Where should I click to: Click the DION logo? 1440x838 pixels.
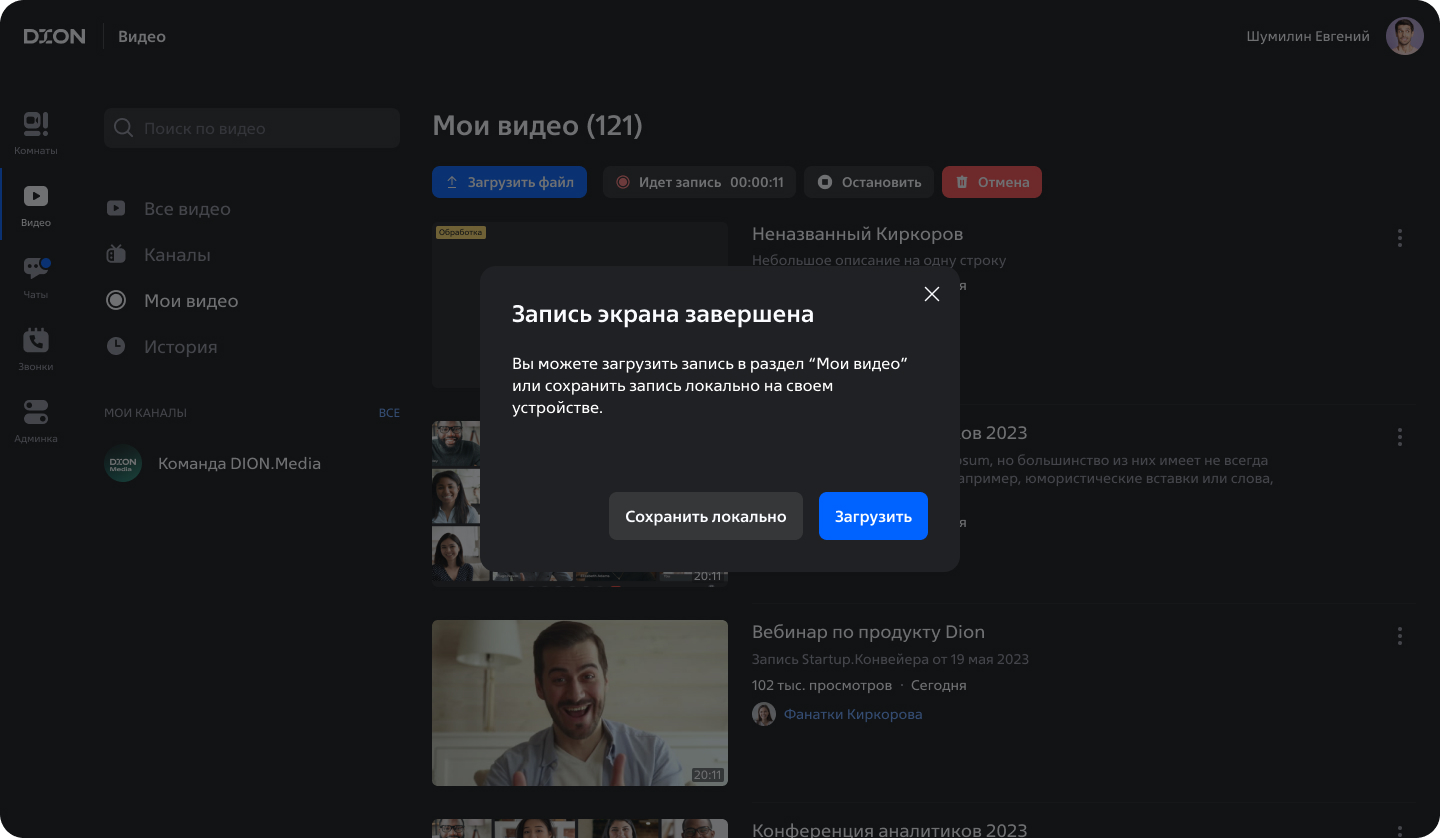pos(55,36)
